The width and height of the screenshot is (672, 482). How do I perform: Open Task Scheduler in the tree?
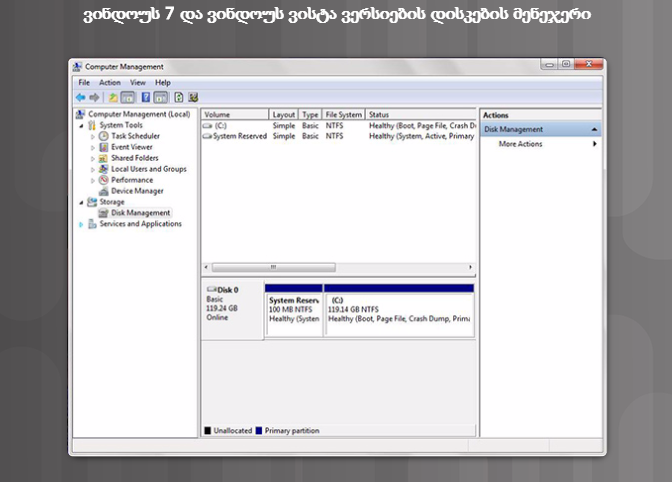[x=134, y=136]
